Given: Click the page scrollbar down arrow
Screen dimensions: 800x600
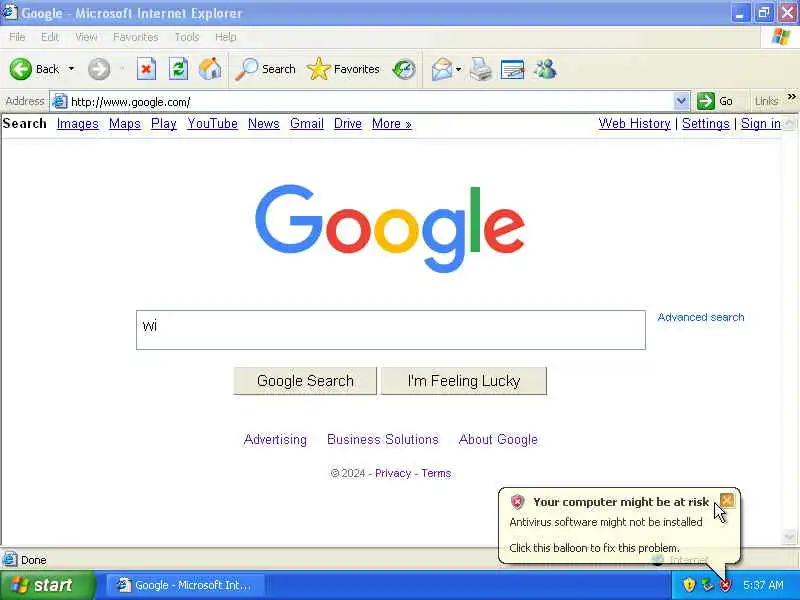Looking at the screenshot, I should click(789, 536).
